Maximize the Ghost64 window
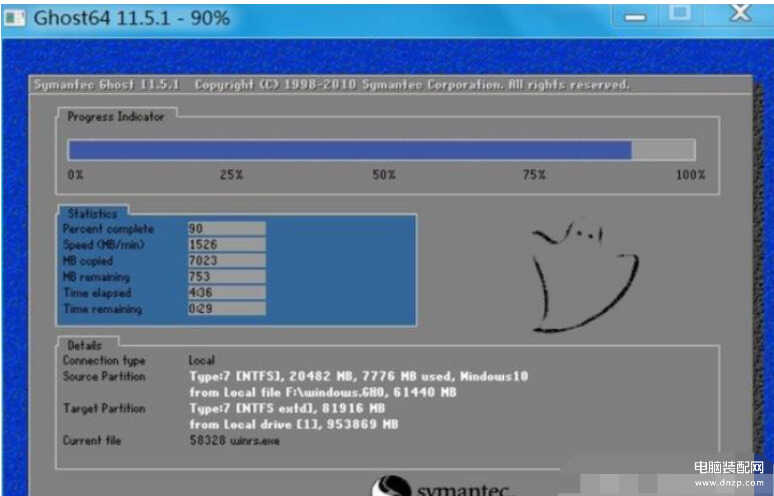Image resolution: width=774 pixels, height=496 pixels. tap(680, 13)
